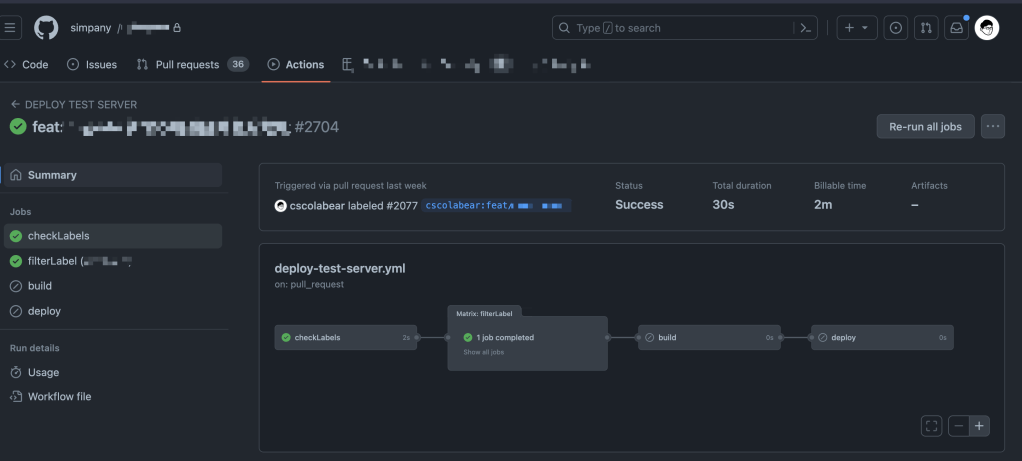The image size is (1022, 461).
Task: Click Show all jobs in filterLabel matrix
Action: (x=484, y=352)
